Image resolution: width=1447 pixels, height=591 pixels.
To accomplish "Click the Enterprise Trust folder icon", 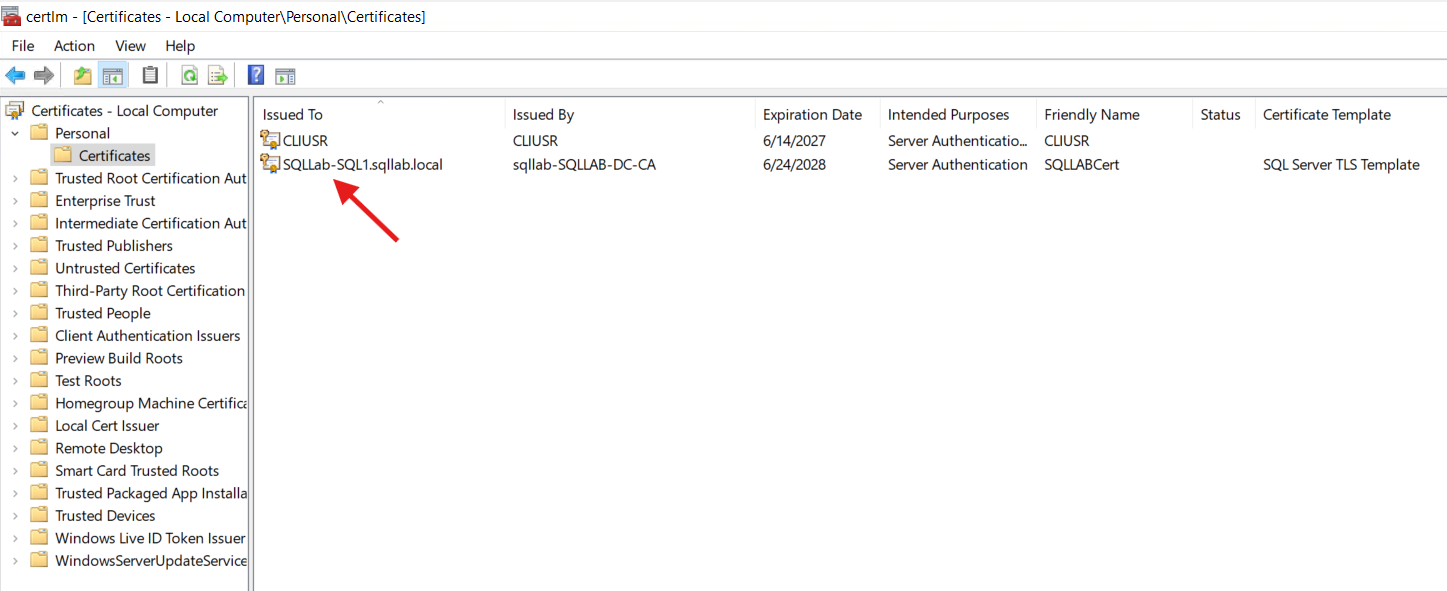I will point(39,201).
